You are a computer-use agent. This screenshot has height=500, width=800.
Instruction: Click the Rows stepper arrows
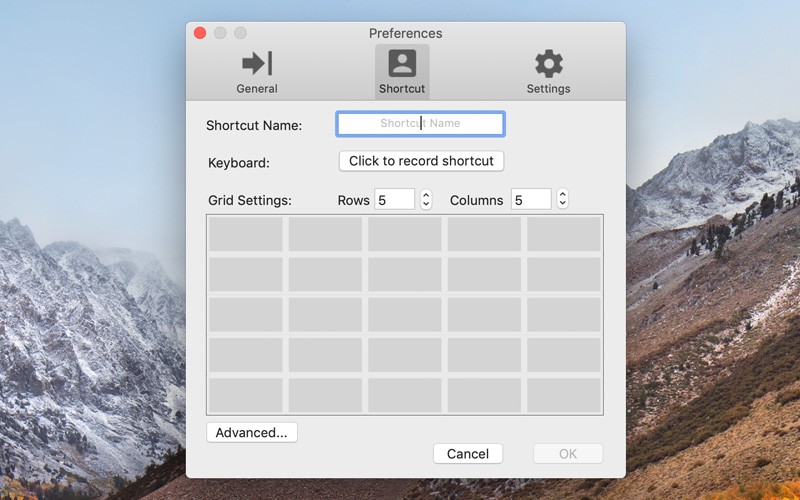click(426, 199)
